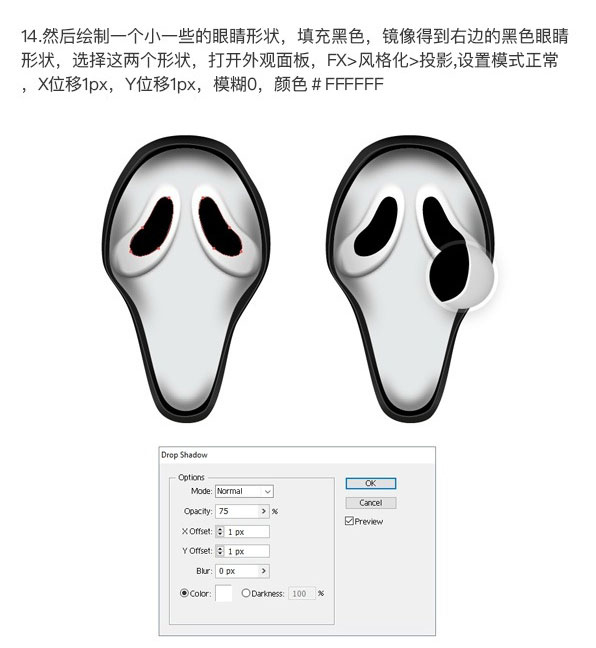
Task: Click OK in Drop Shadow dialog
Action: pos(371,483)
